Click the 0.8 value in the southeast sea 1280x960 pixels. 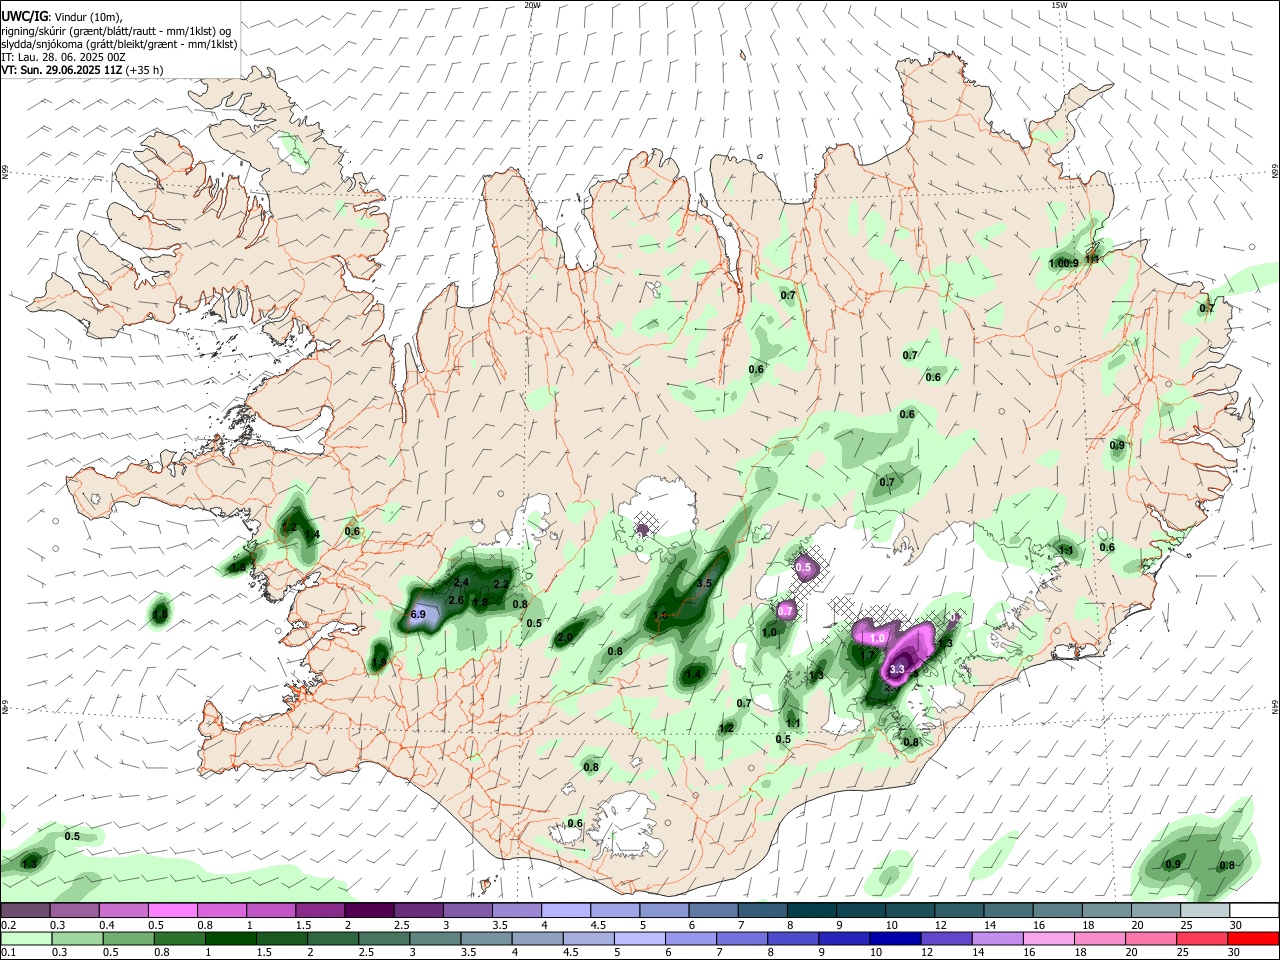[1226, 865]
